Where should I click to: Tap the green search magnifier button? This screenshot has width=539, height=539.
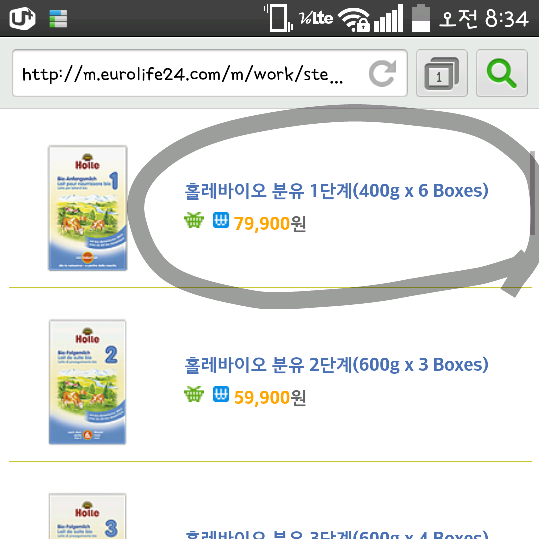tap(502, 73)
